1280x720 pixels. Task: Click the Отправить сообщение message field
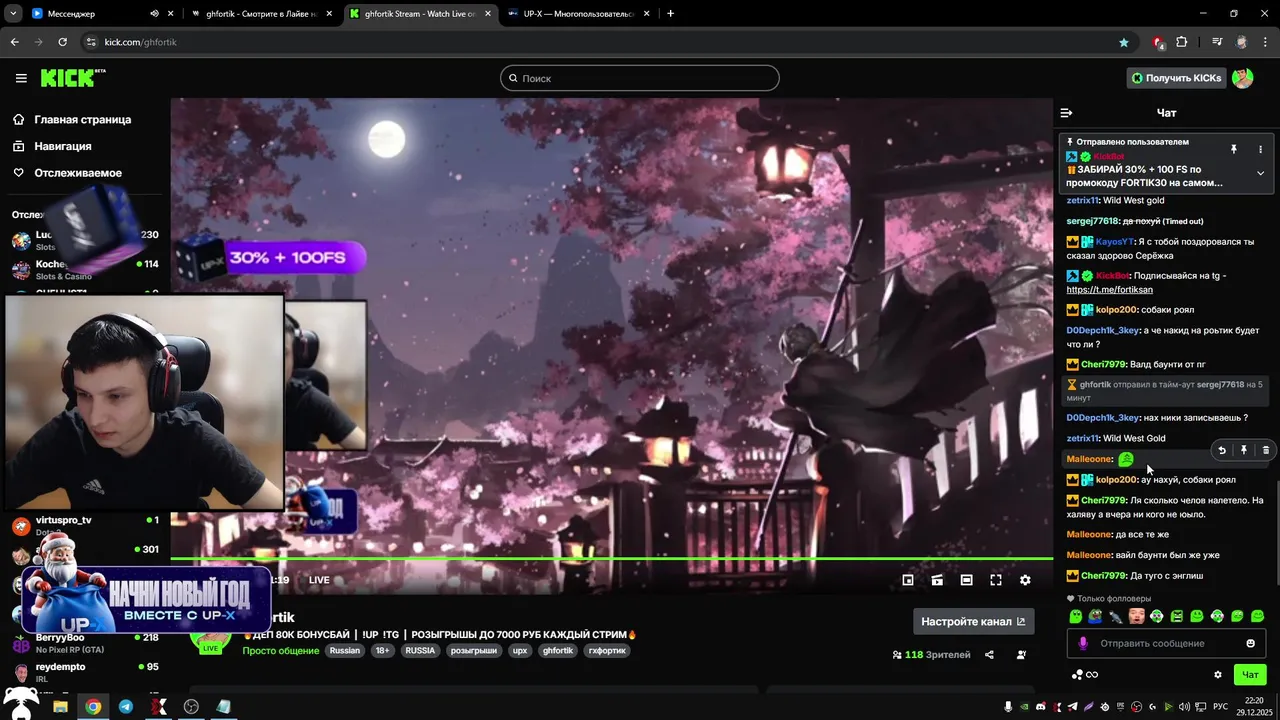point(1166,643)
